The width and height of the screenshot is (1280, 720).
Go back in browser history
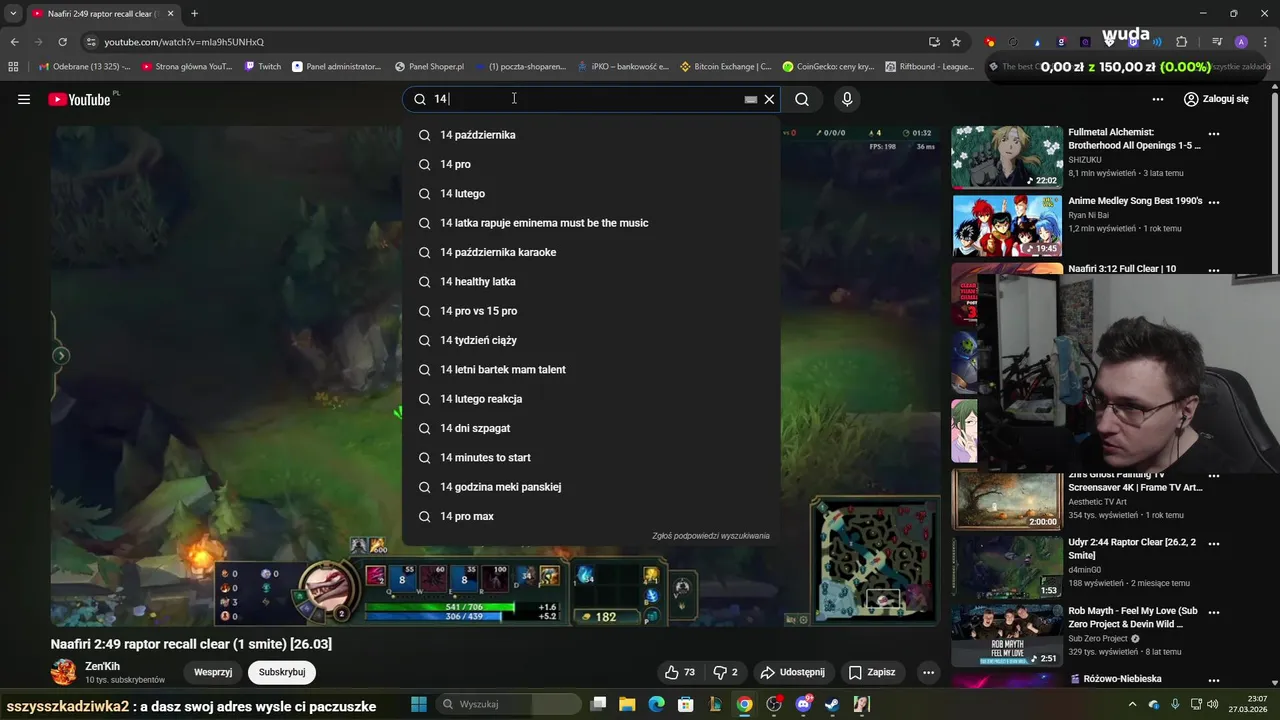(14, 42)
